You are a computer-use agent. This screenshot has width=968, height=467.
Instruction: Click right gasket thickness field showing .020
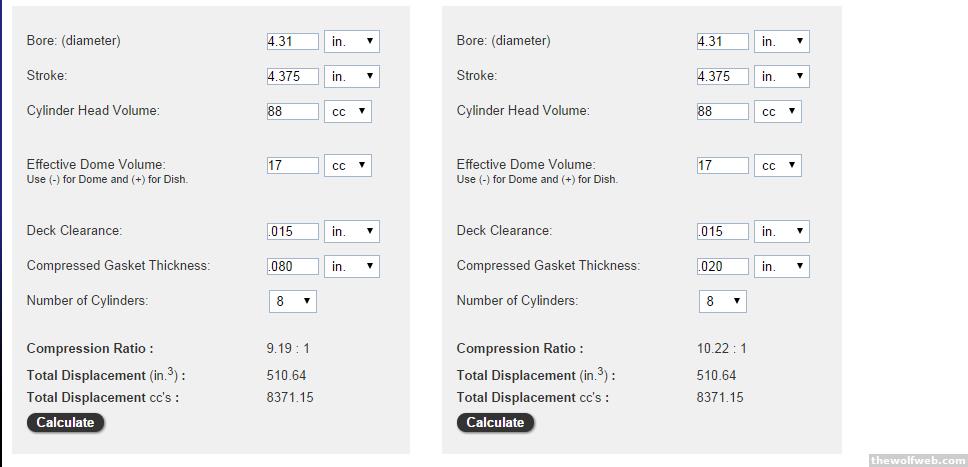pos(723,266)
